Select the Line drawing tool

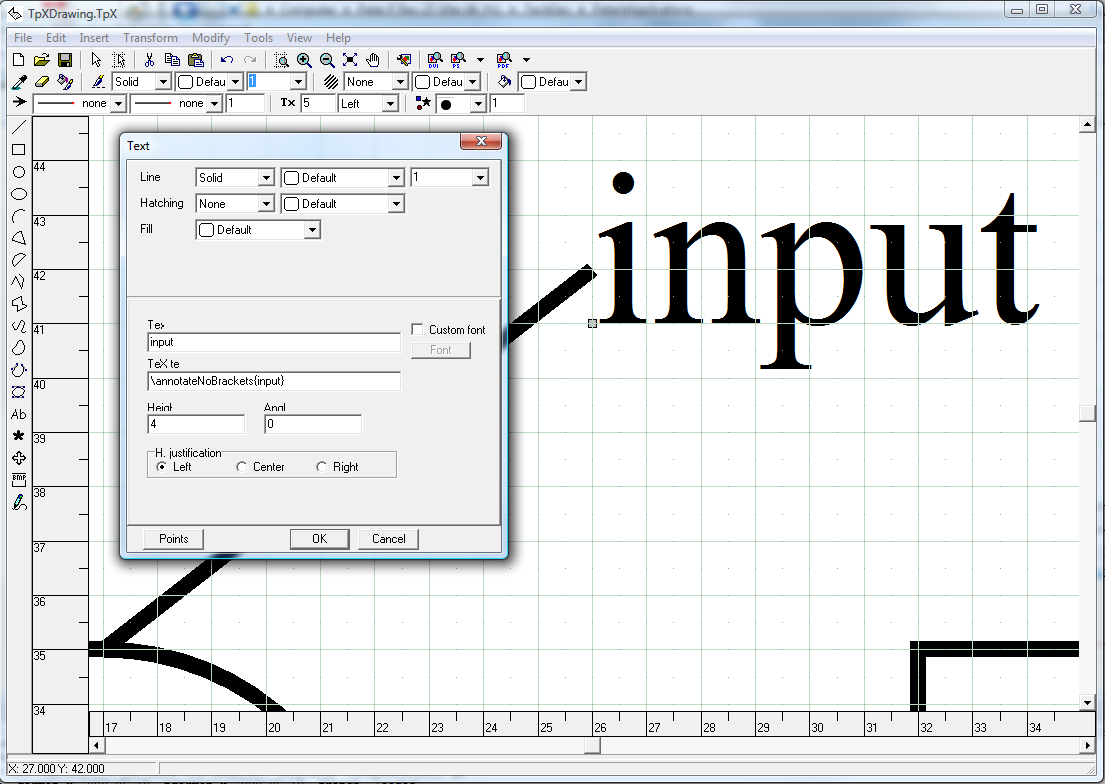(18, 127)
